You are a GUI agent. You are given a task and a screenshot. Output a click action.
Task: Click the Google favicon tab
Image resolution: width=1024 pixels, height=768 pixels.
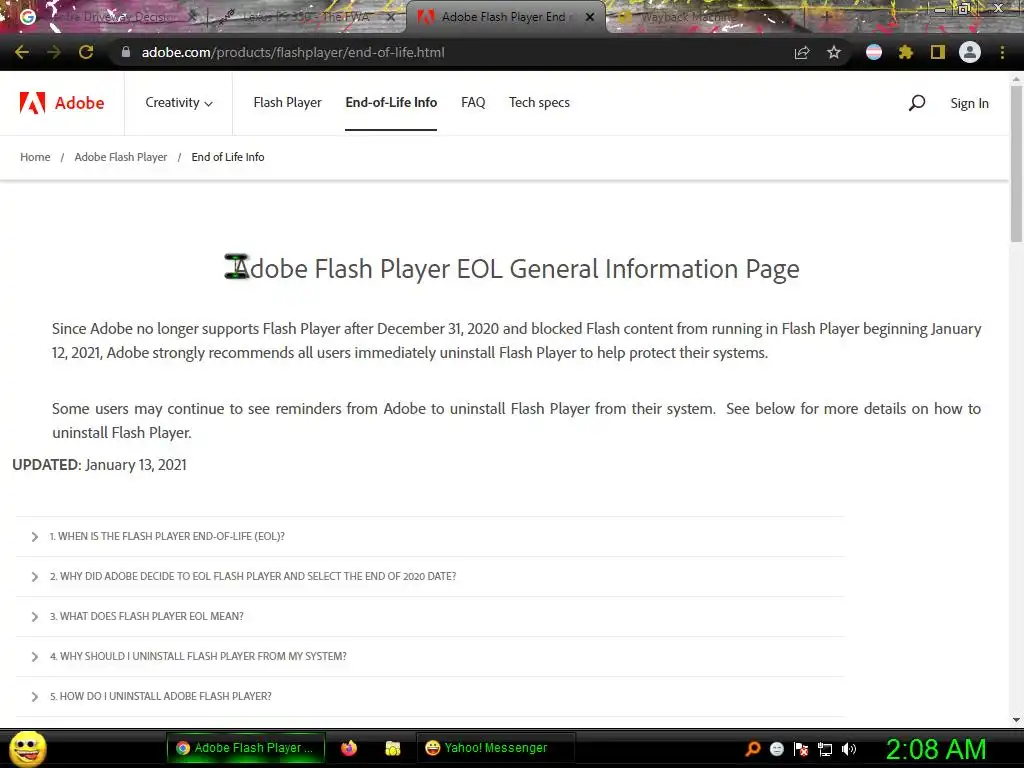(27, 17)
